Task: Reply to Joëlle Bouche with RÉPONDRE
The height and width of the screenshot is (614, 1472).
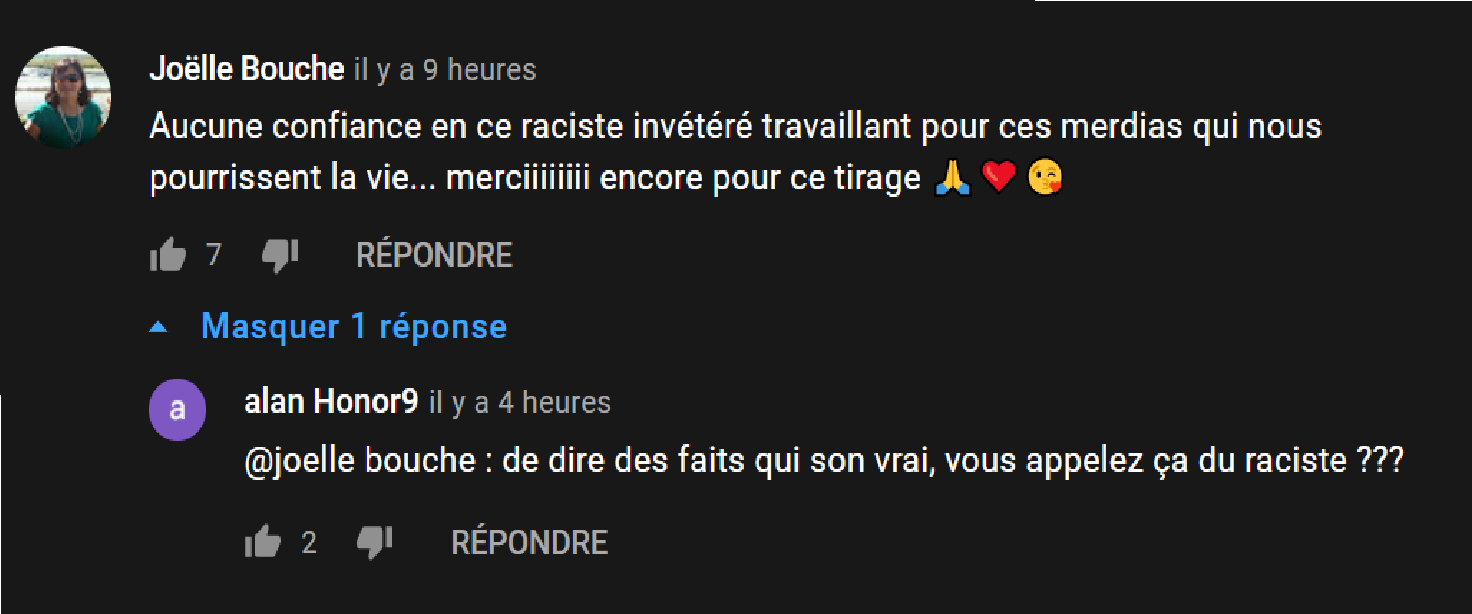Action: tap(434, 256)
